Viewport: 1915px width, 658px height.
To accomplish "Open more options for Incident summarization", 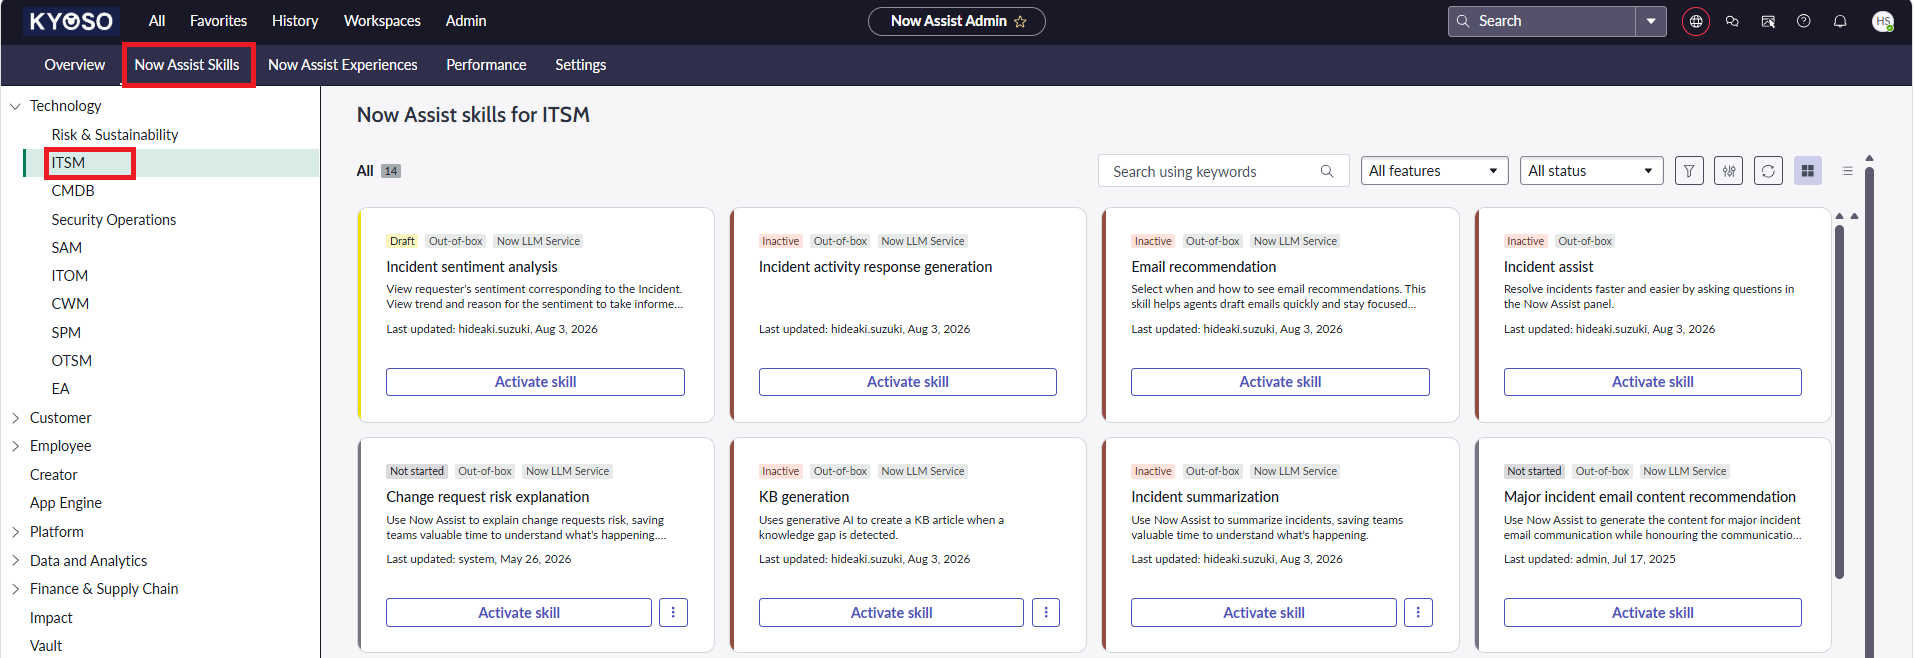I will (1418, 612).
